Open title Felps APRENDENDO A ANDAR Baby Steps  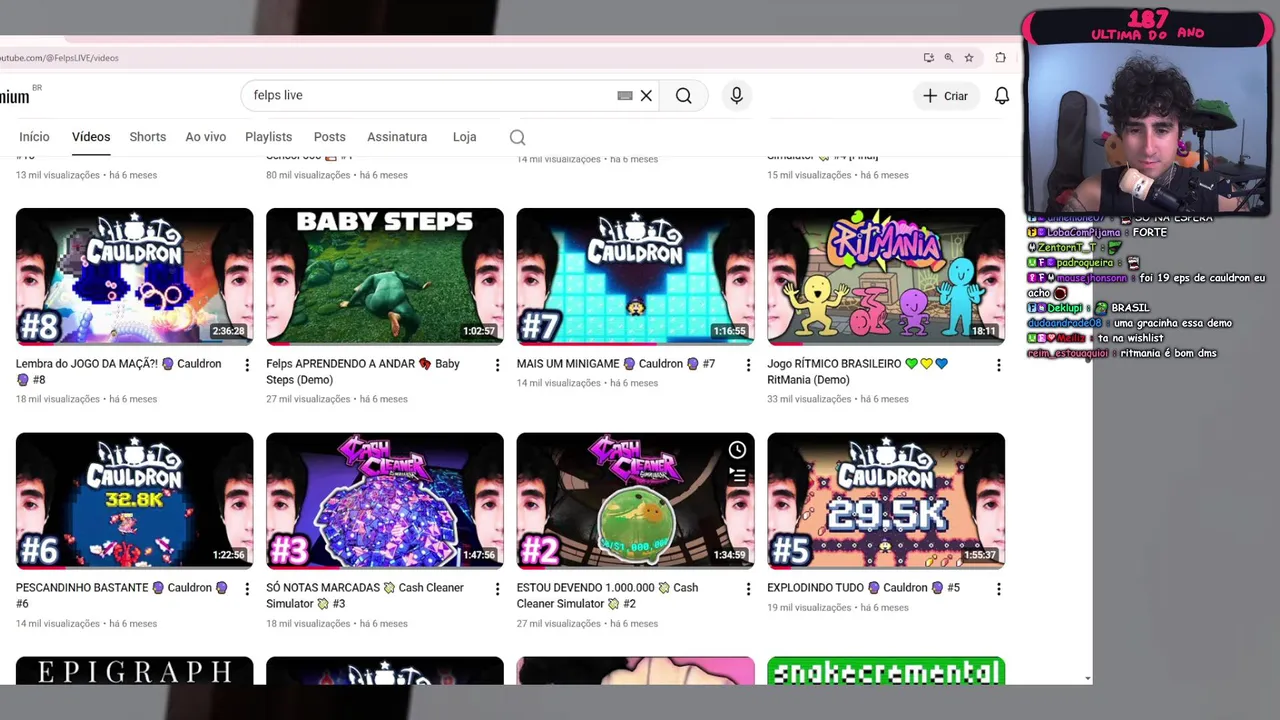[363, 372]
